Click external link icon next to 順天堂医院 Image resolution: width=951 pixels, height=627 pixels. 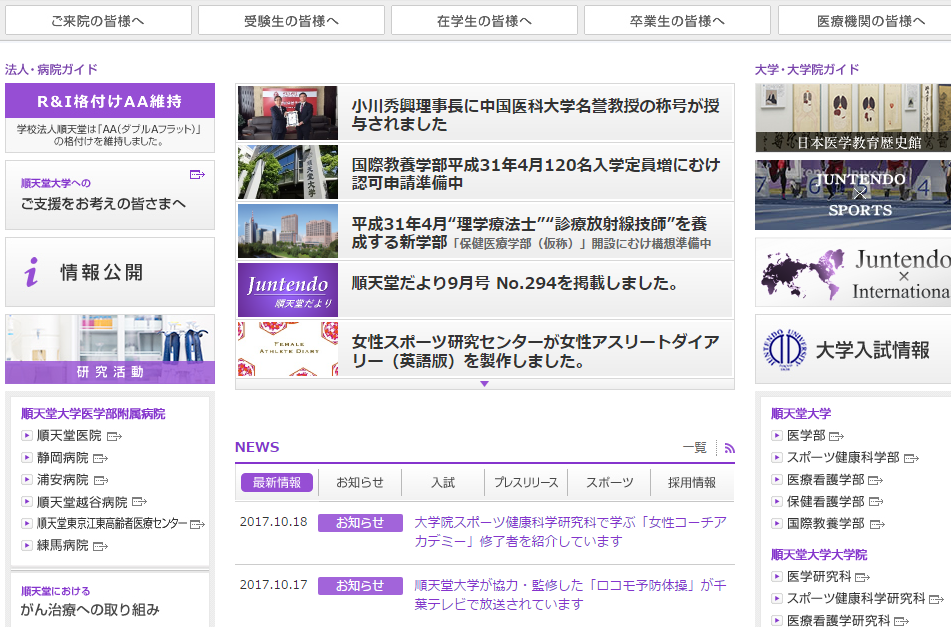click(114, 436)
